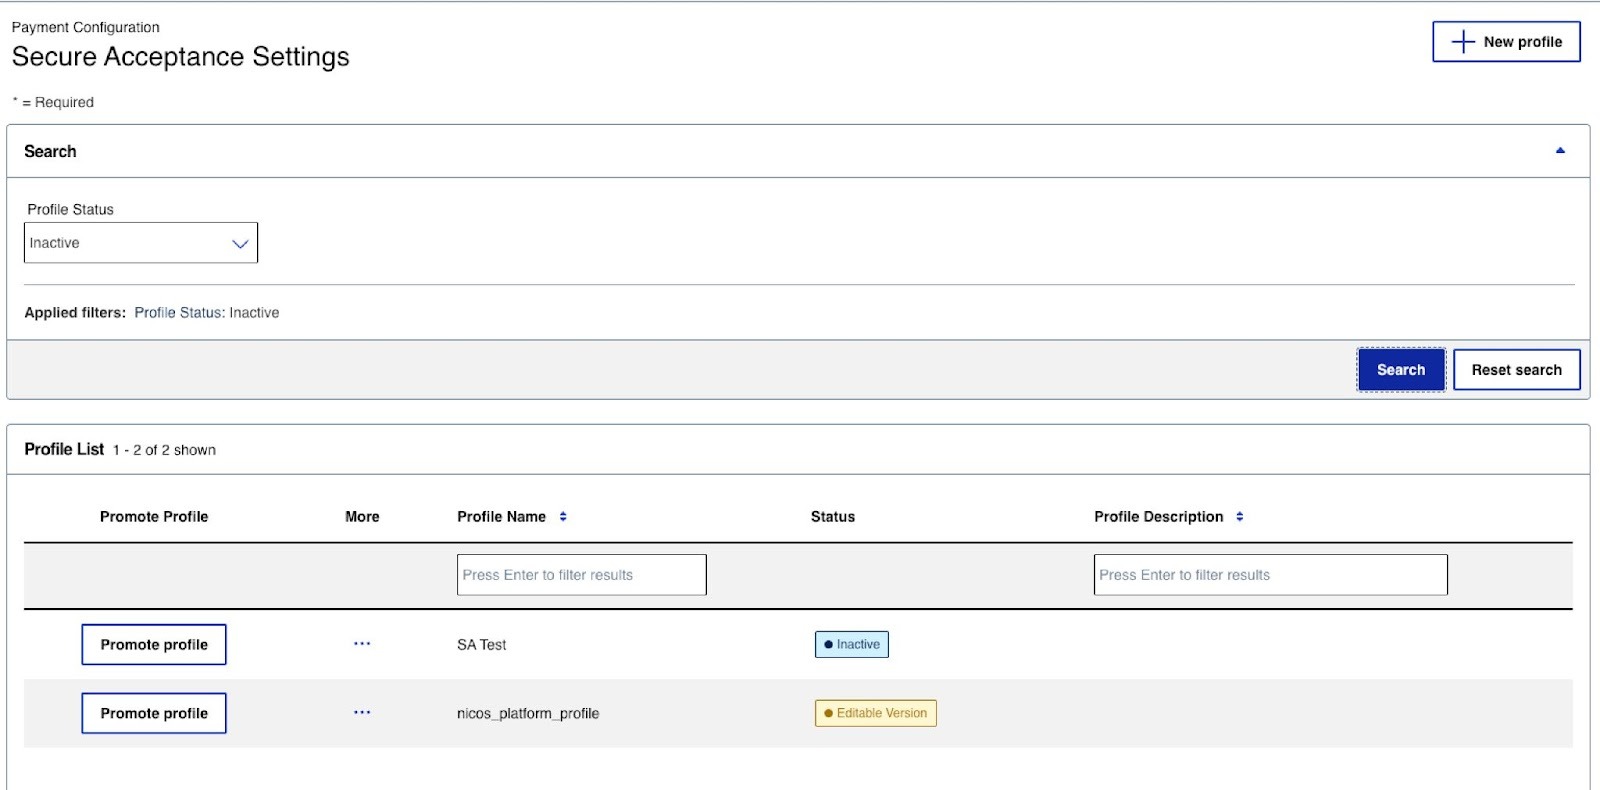Promote the nicos_platform_profile profile

point(154,713)
